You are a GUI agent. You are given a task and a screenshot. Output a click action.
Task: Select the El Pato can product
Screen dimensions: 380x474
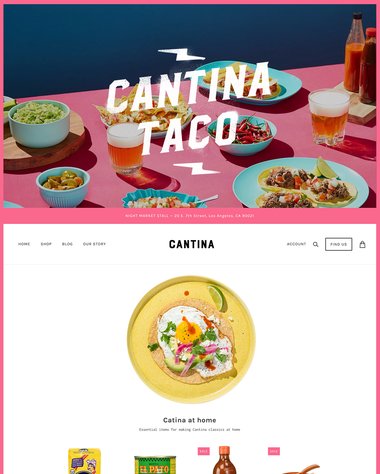click(155, 465)
